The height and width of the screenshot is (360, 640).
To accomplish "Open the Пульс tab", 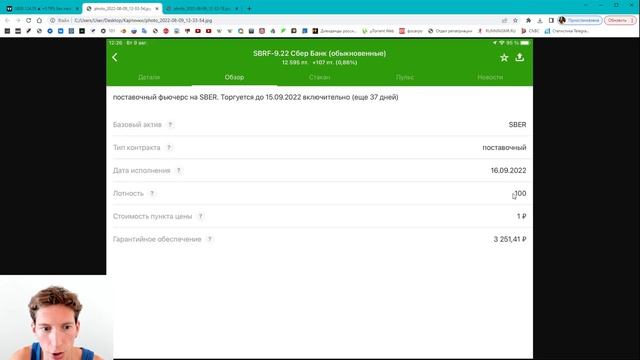I will [405, 77].
